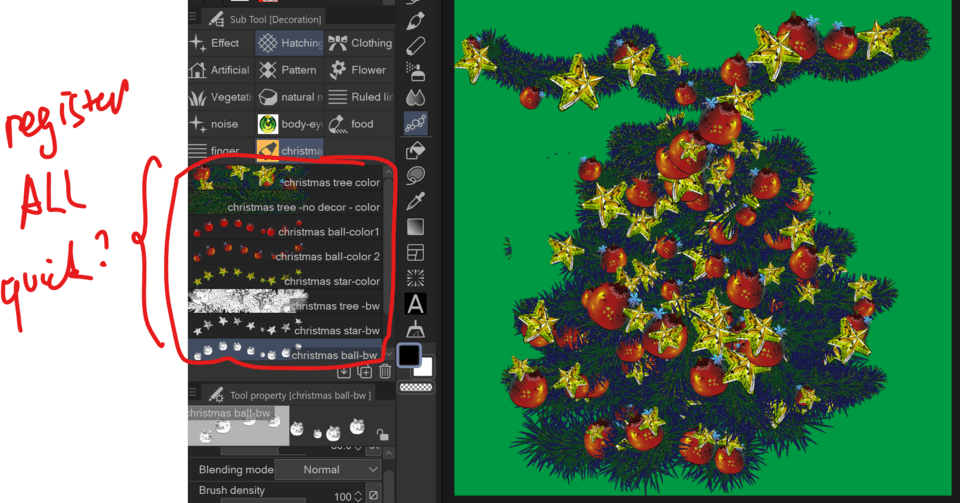Screen dimensions: 960x503
Task: Select the Text tool
Action: (415, 304)
